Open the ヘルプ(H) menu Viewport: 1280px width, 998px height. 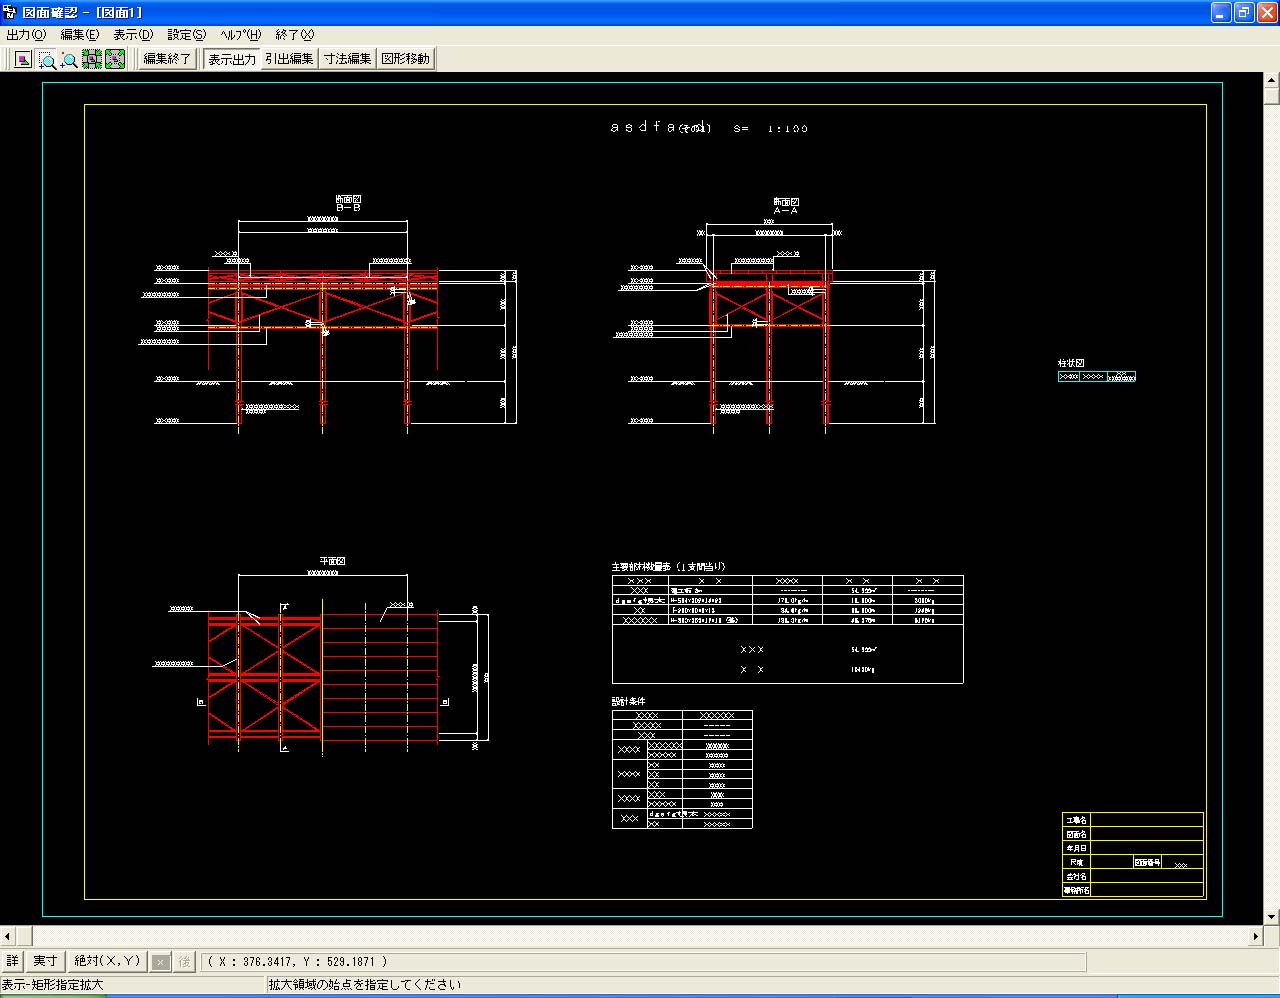[241, 35]
